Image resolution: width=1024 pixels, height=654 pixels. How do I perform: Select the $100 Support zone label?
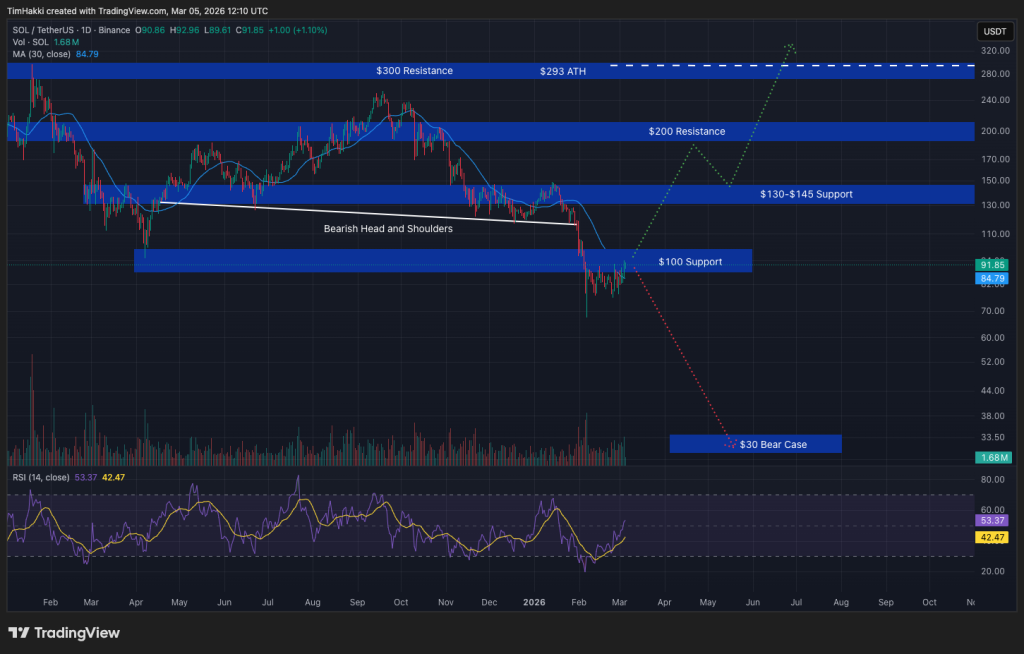click(690, 262)
